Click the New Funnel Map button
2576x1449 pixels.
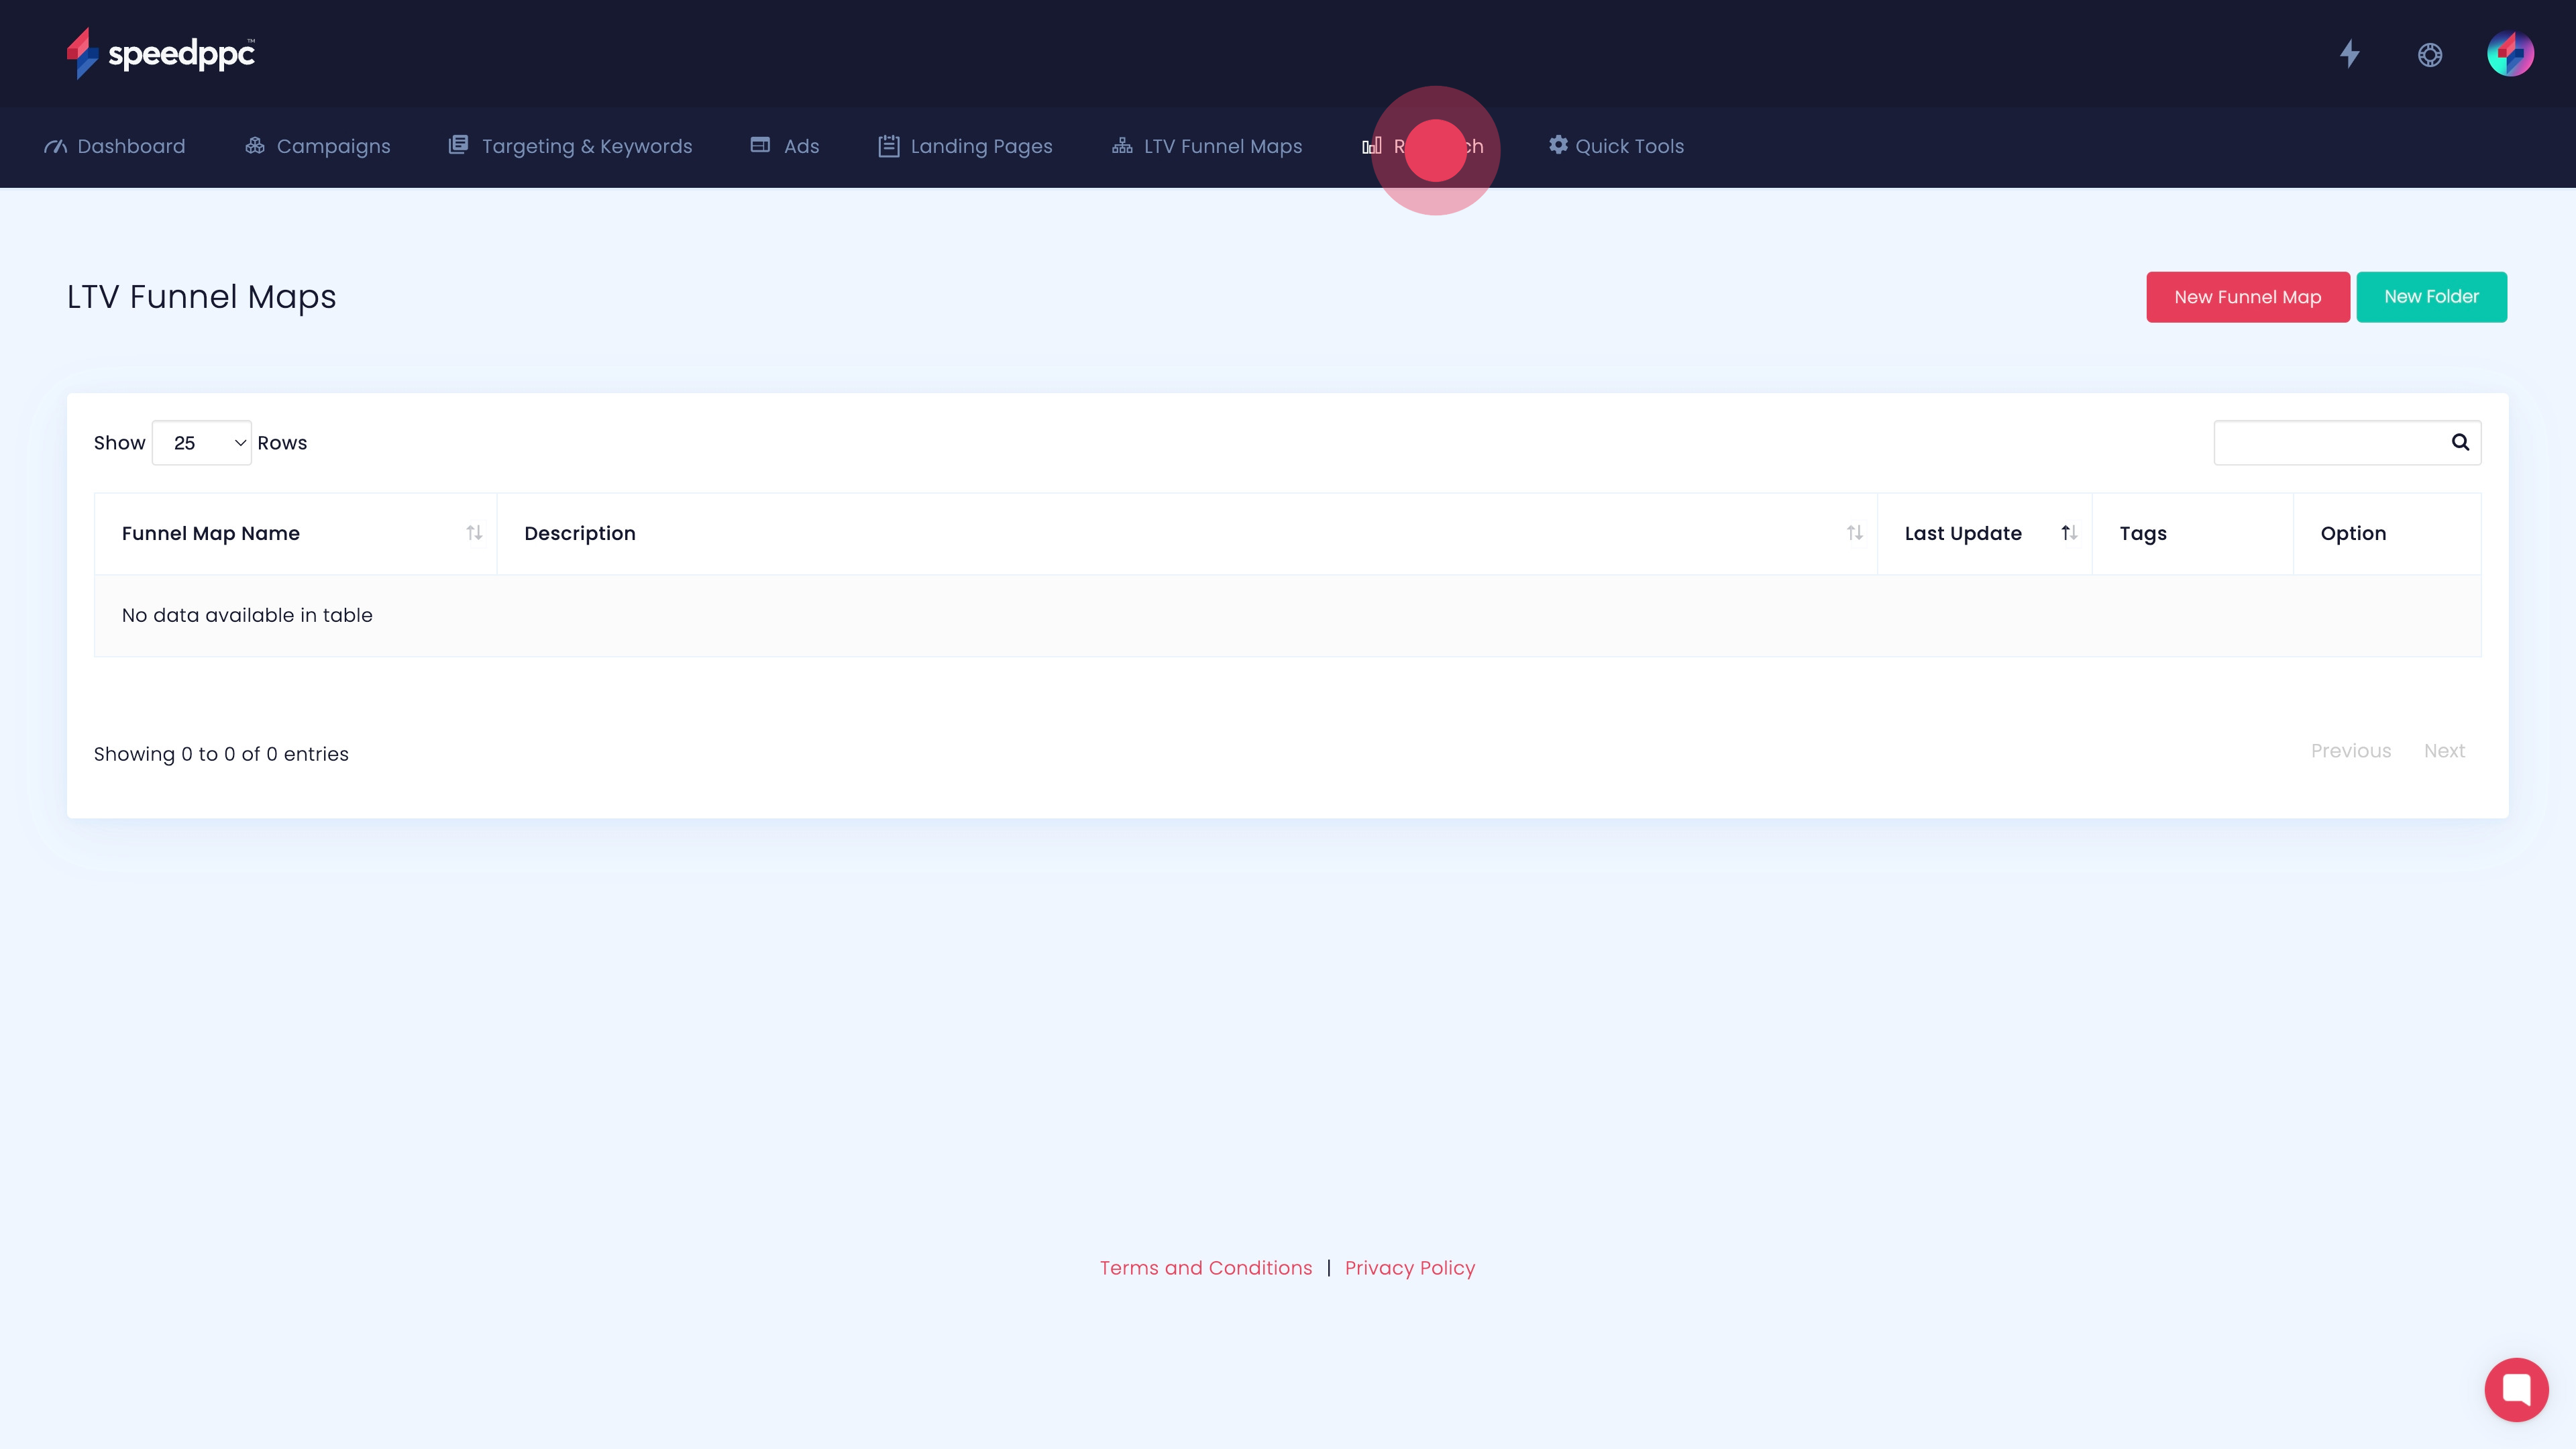pyautogui.click(x=2247, y=297)
